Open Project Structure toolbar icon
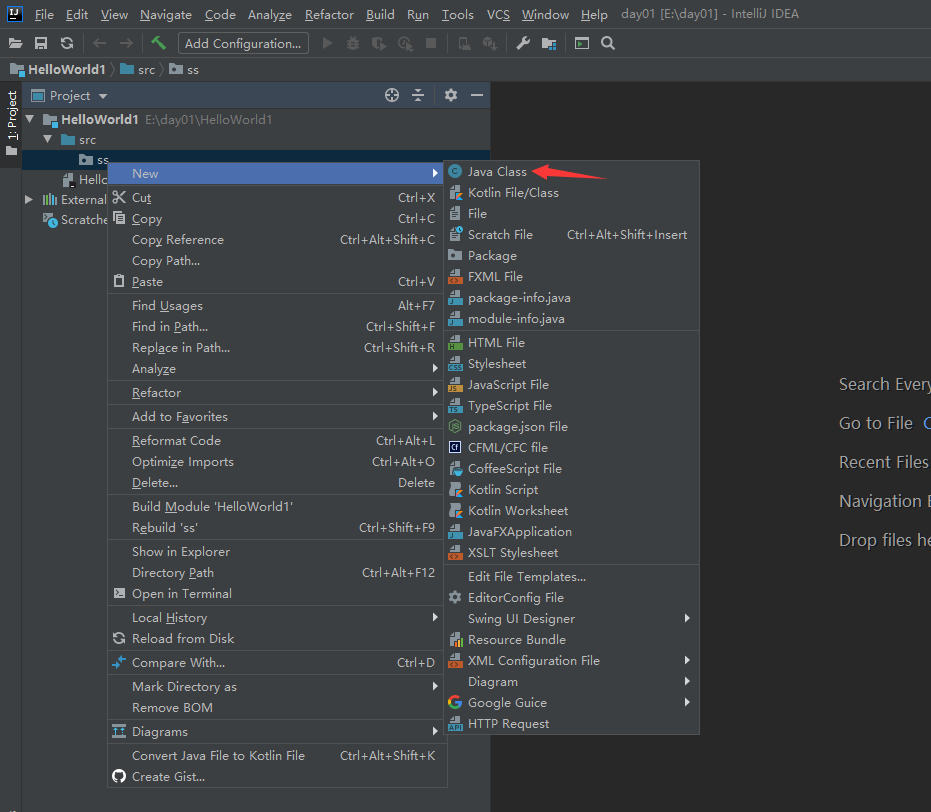The image size is (931, 812). pos(549,43)
